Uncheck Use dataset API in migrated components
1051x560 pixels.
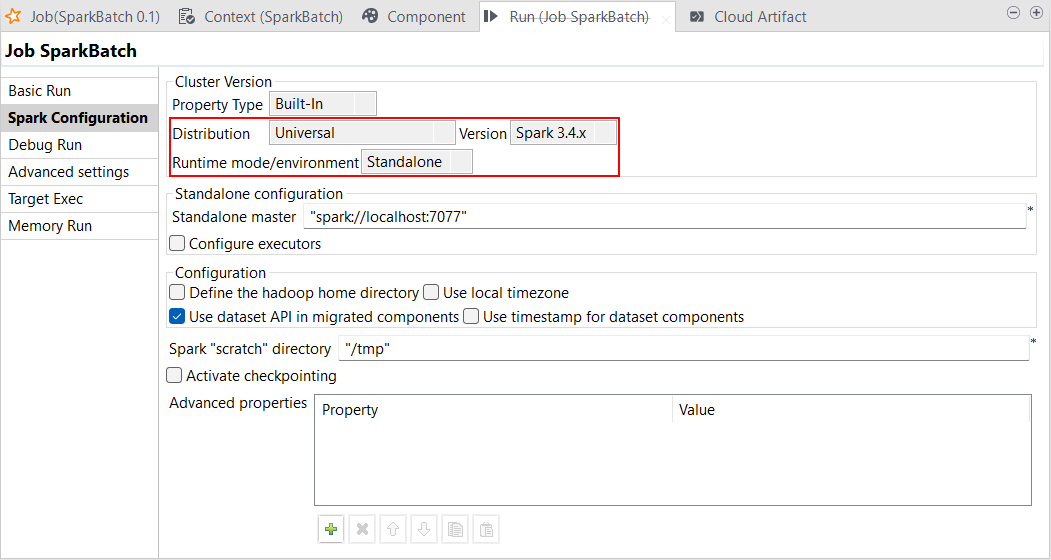(x=178, y=317)
